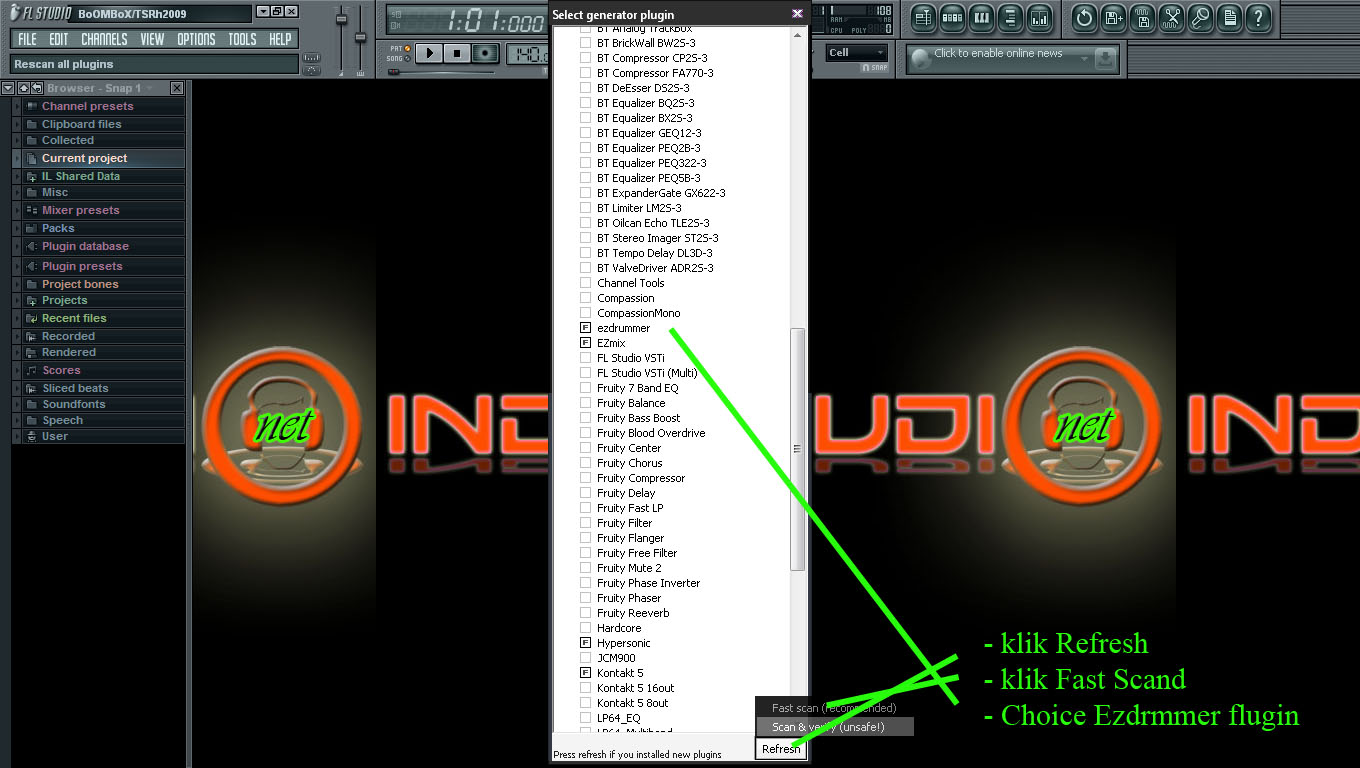Image resolution: width=1360 pixels, height=768 pixels.
Task: Click the save new version icon
Action: (1113, 17)
